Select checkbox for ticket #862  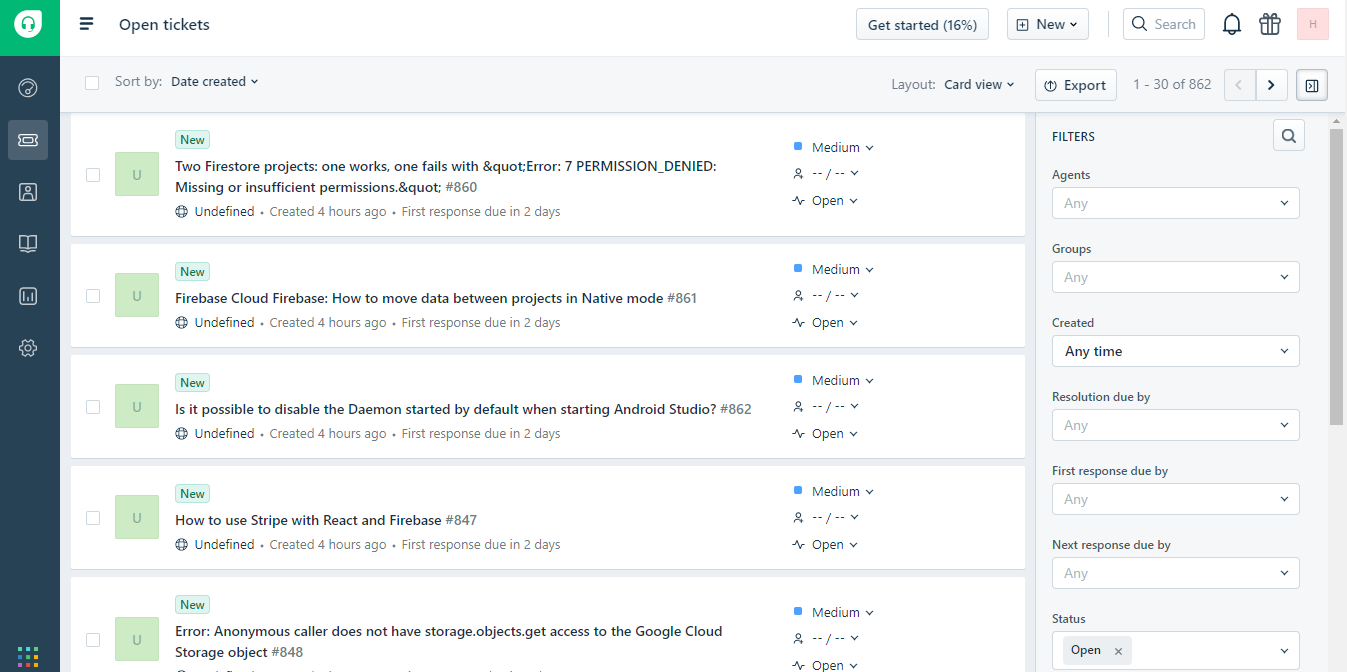[x=93, y=407]
